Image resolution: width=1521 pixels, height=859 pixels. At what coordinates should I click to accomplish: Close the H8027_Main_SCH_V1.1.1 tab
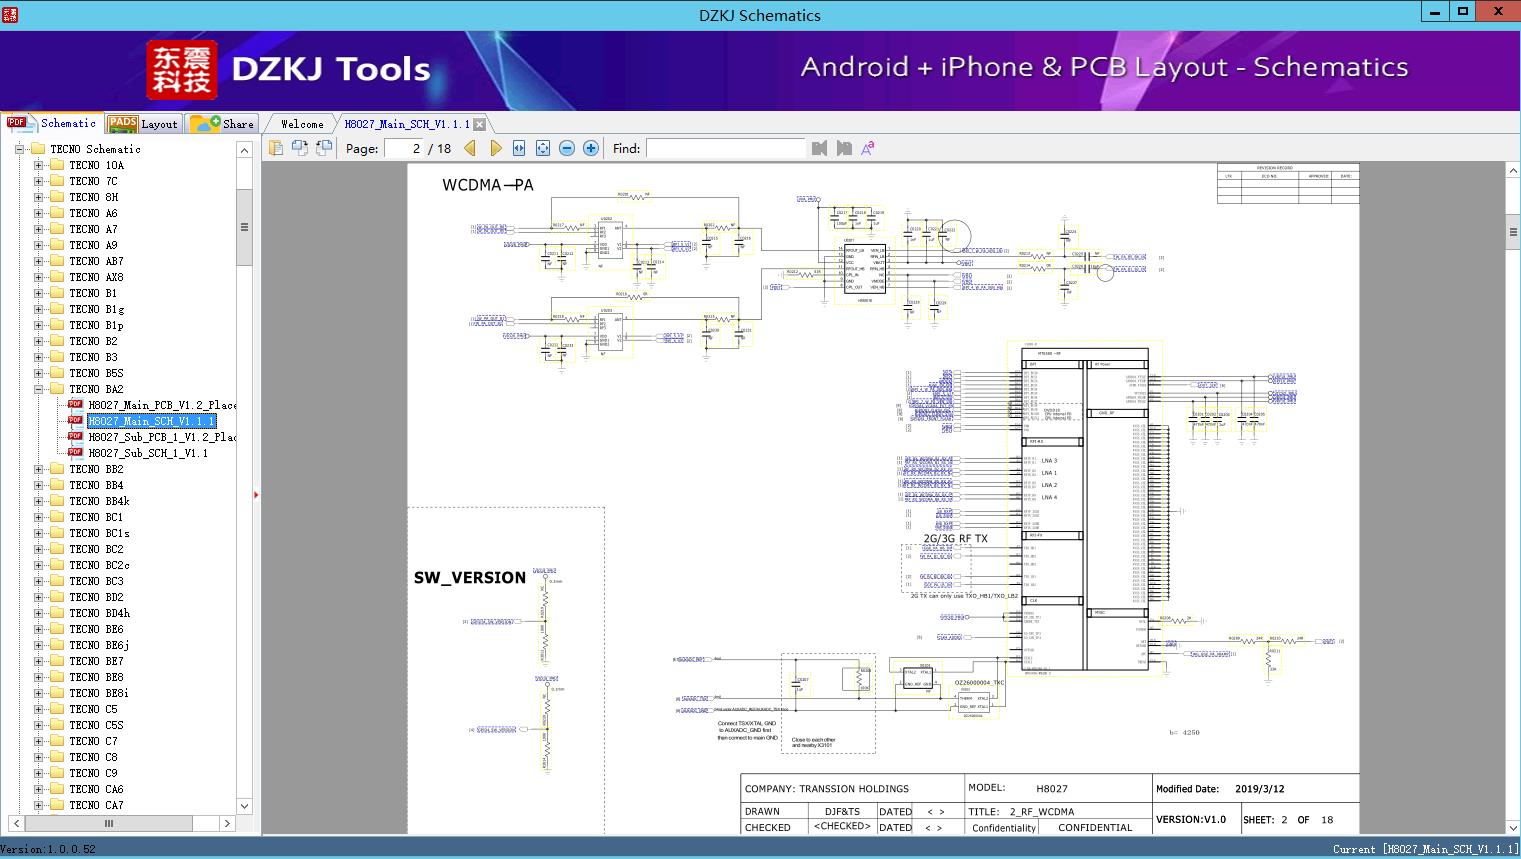(x=479, y=124)
